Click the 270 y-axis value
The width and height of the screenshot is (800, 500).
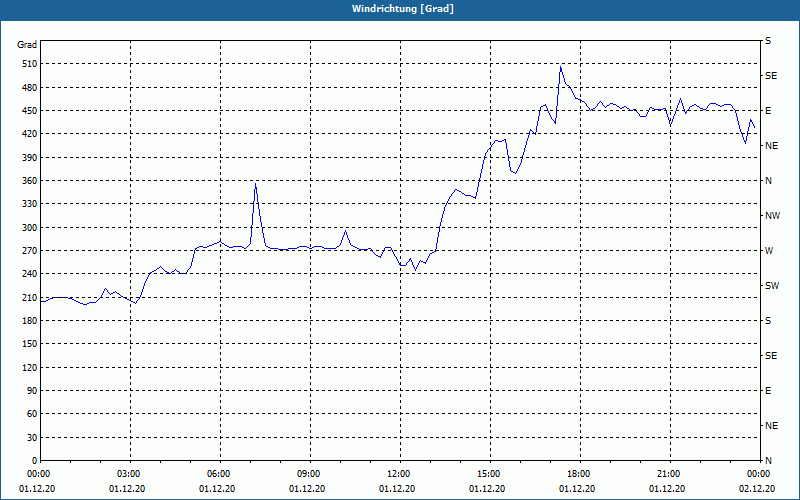point(30,251)
